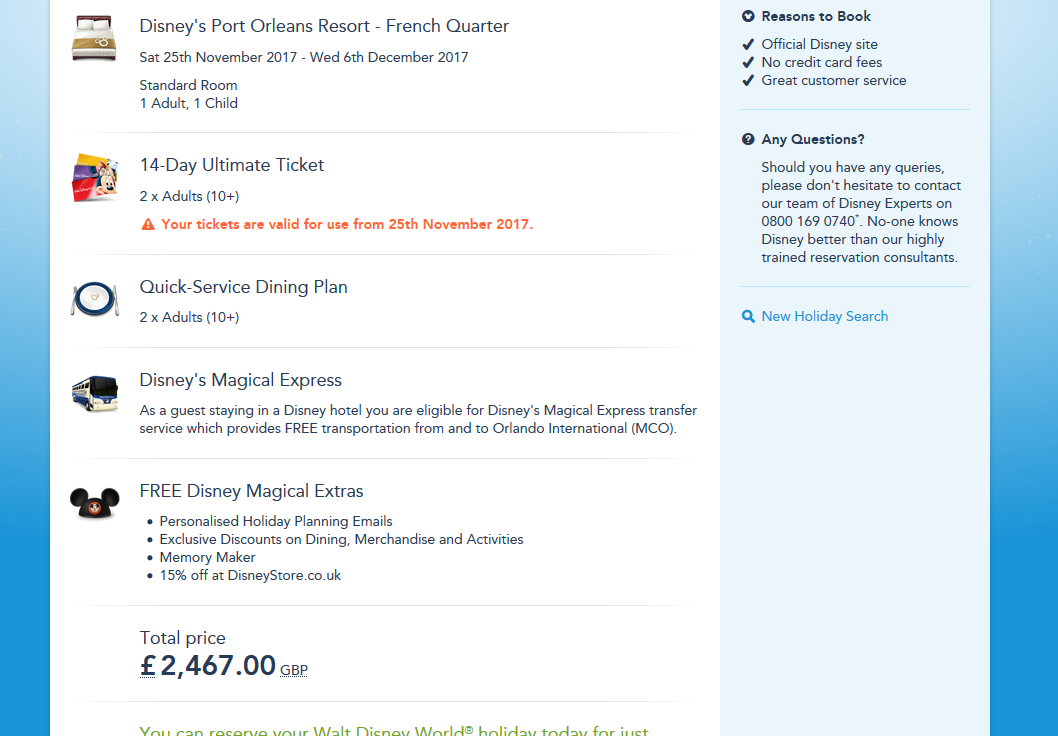Image resolution: width=1058 pixels, height=736 pixels.
Task: Click the New Holiday Search magnifier icon
Action: [748, 316]
